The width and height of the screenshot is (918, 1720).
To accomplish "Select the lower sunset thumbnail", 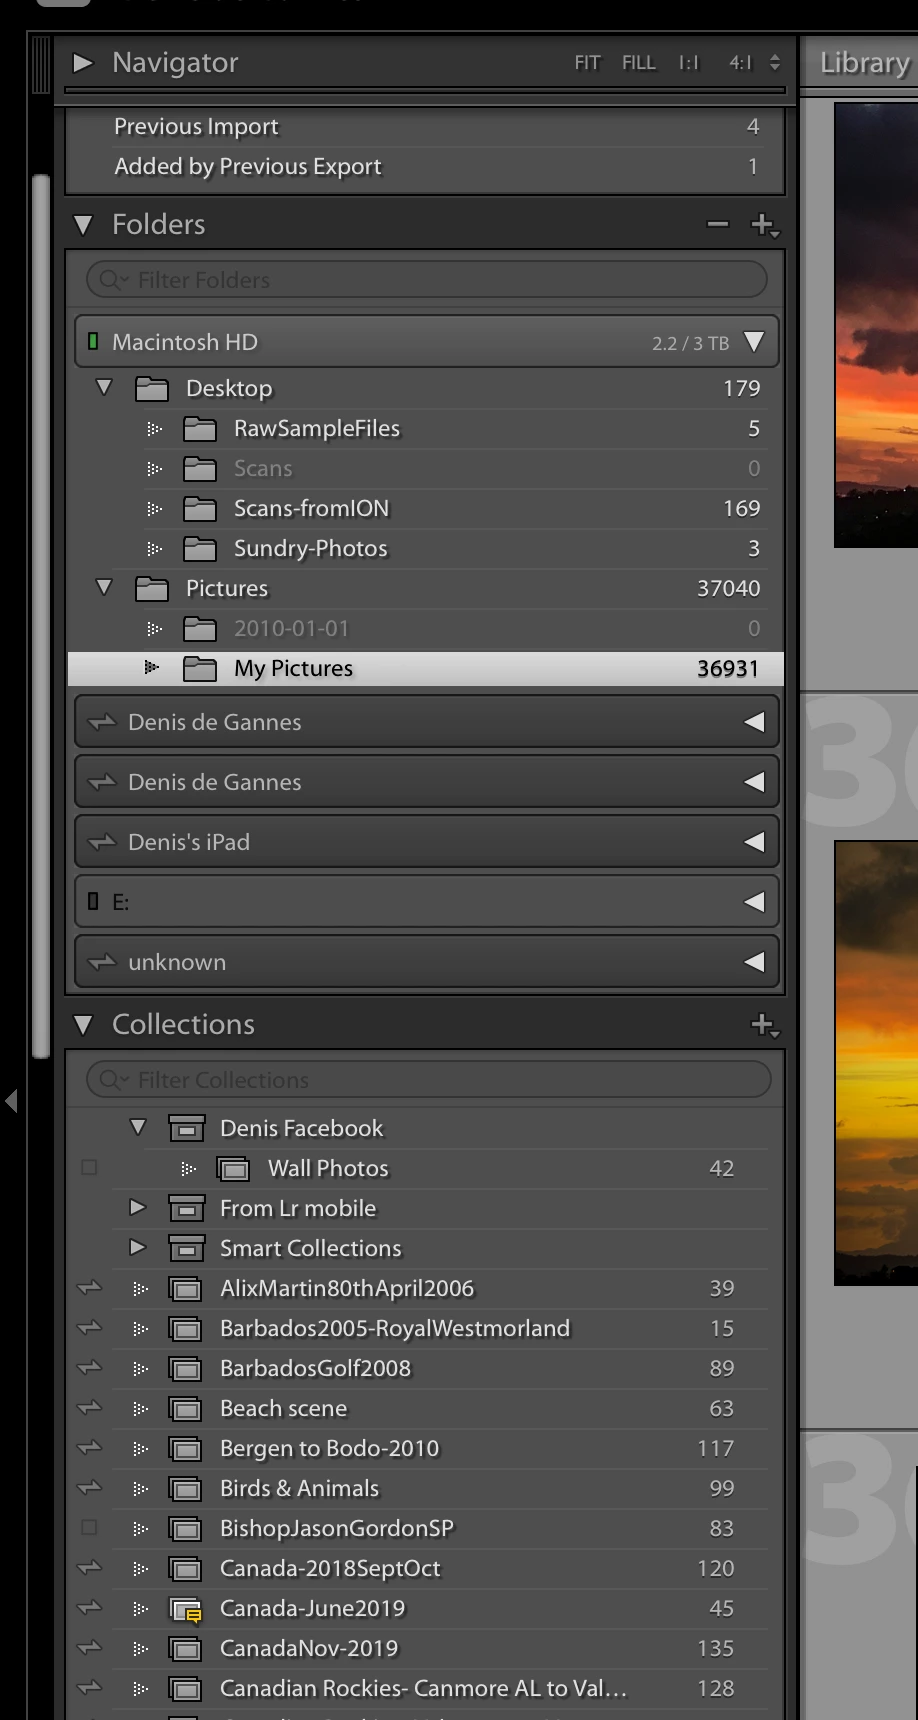I will pos(876,1063).
